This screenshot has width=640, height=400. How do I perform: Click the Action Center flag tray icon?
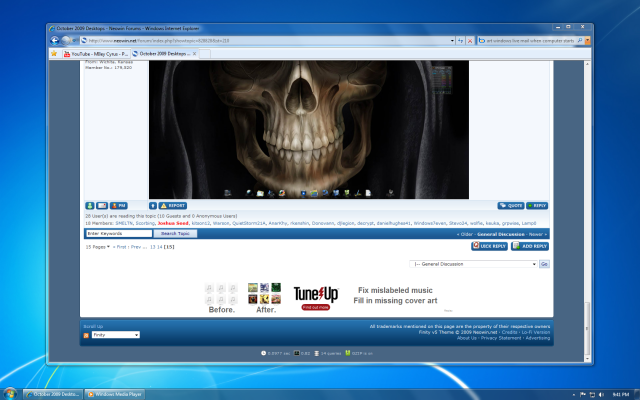(x=583, y=395)
